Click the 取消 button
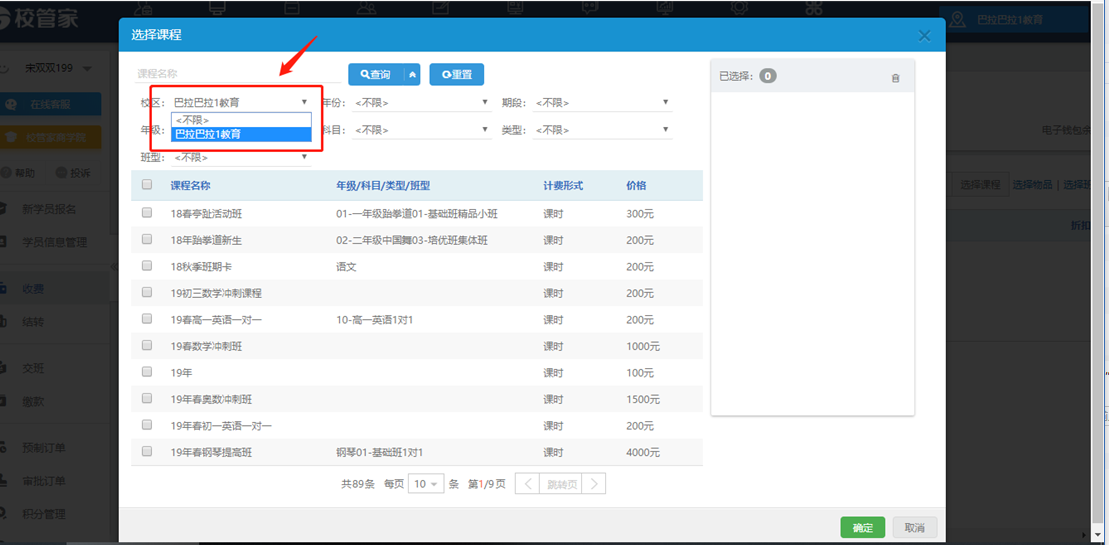This screenshot has height=545, width=1109. pyautogui.click(x=915, y=527)
